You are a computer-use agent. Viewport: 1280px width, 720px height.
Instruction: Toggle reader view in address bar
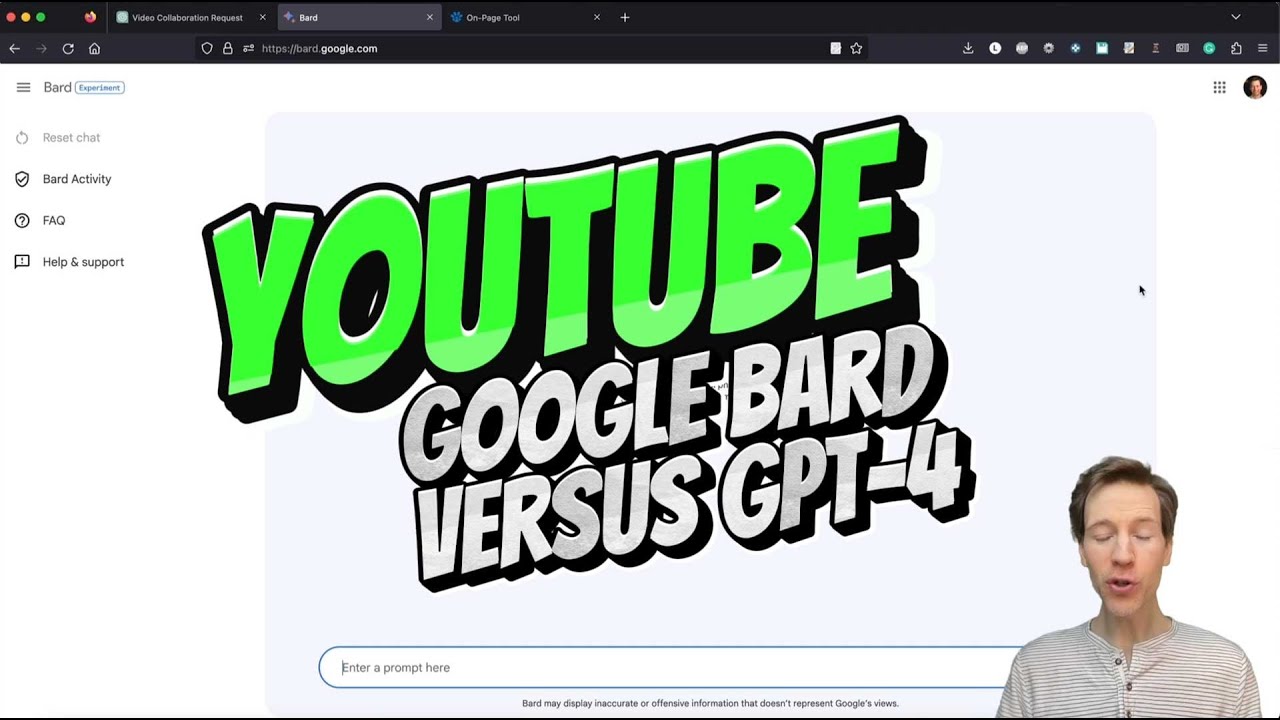835,48
